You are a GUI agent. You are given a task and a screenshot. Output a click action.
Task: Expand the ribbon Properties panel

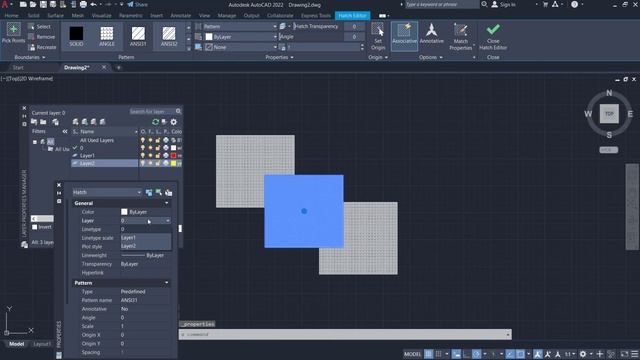pyautogui.click(x=279, y=58)
